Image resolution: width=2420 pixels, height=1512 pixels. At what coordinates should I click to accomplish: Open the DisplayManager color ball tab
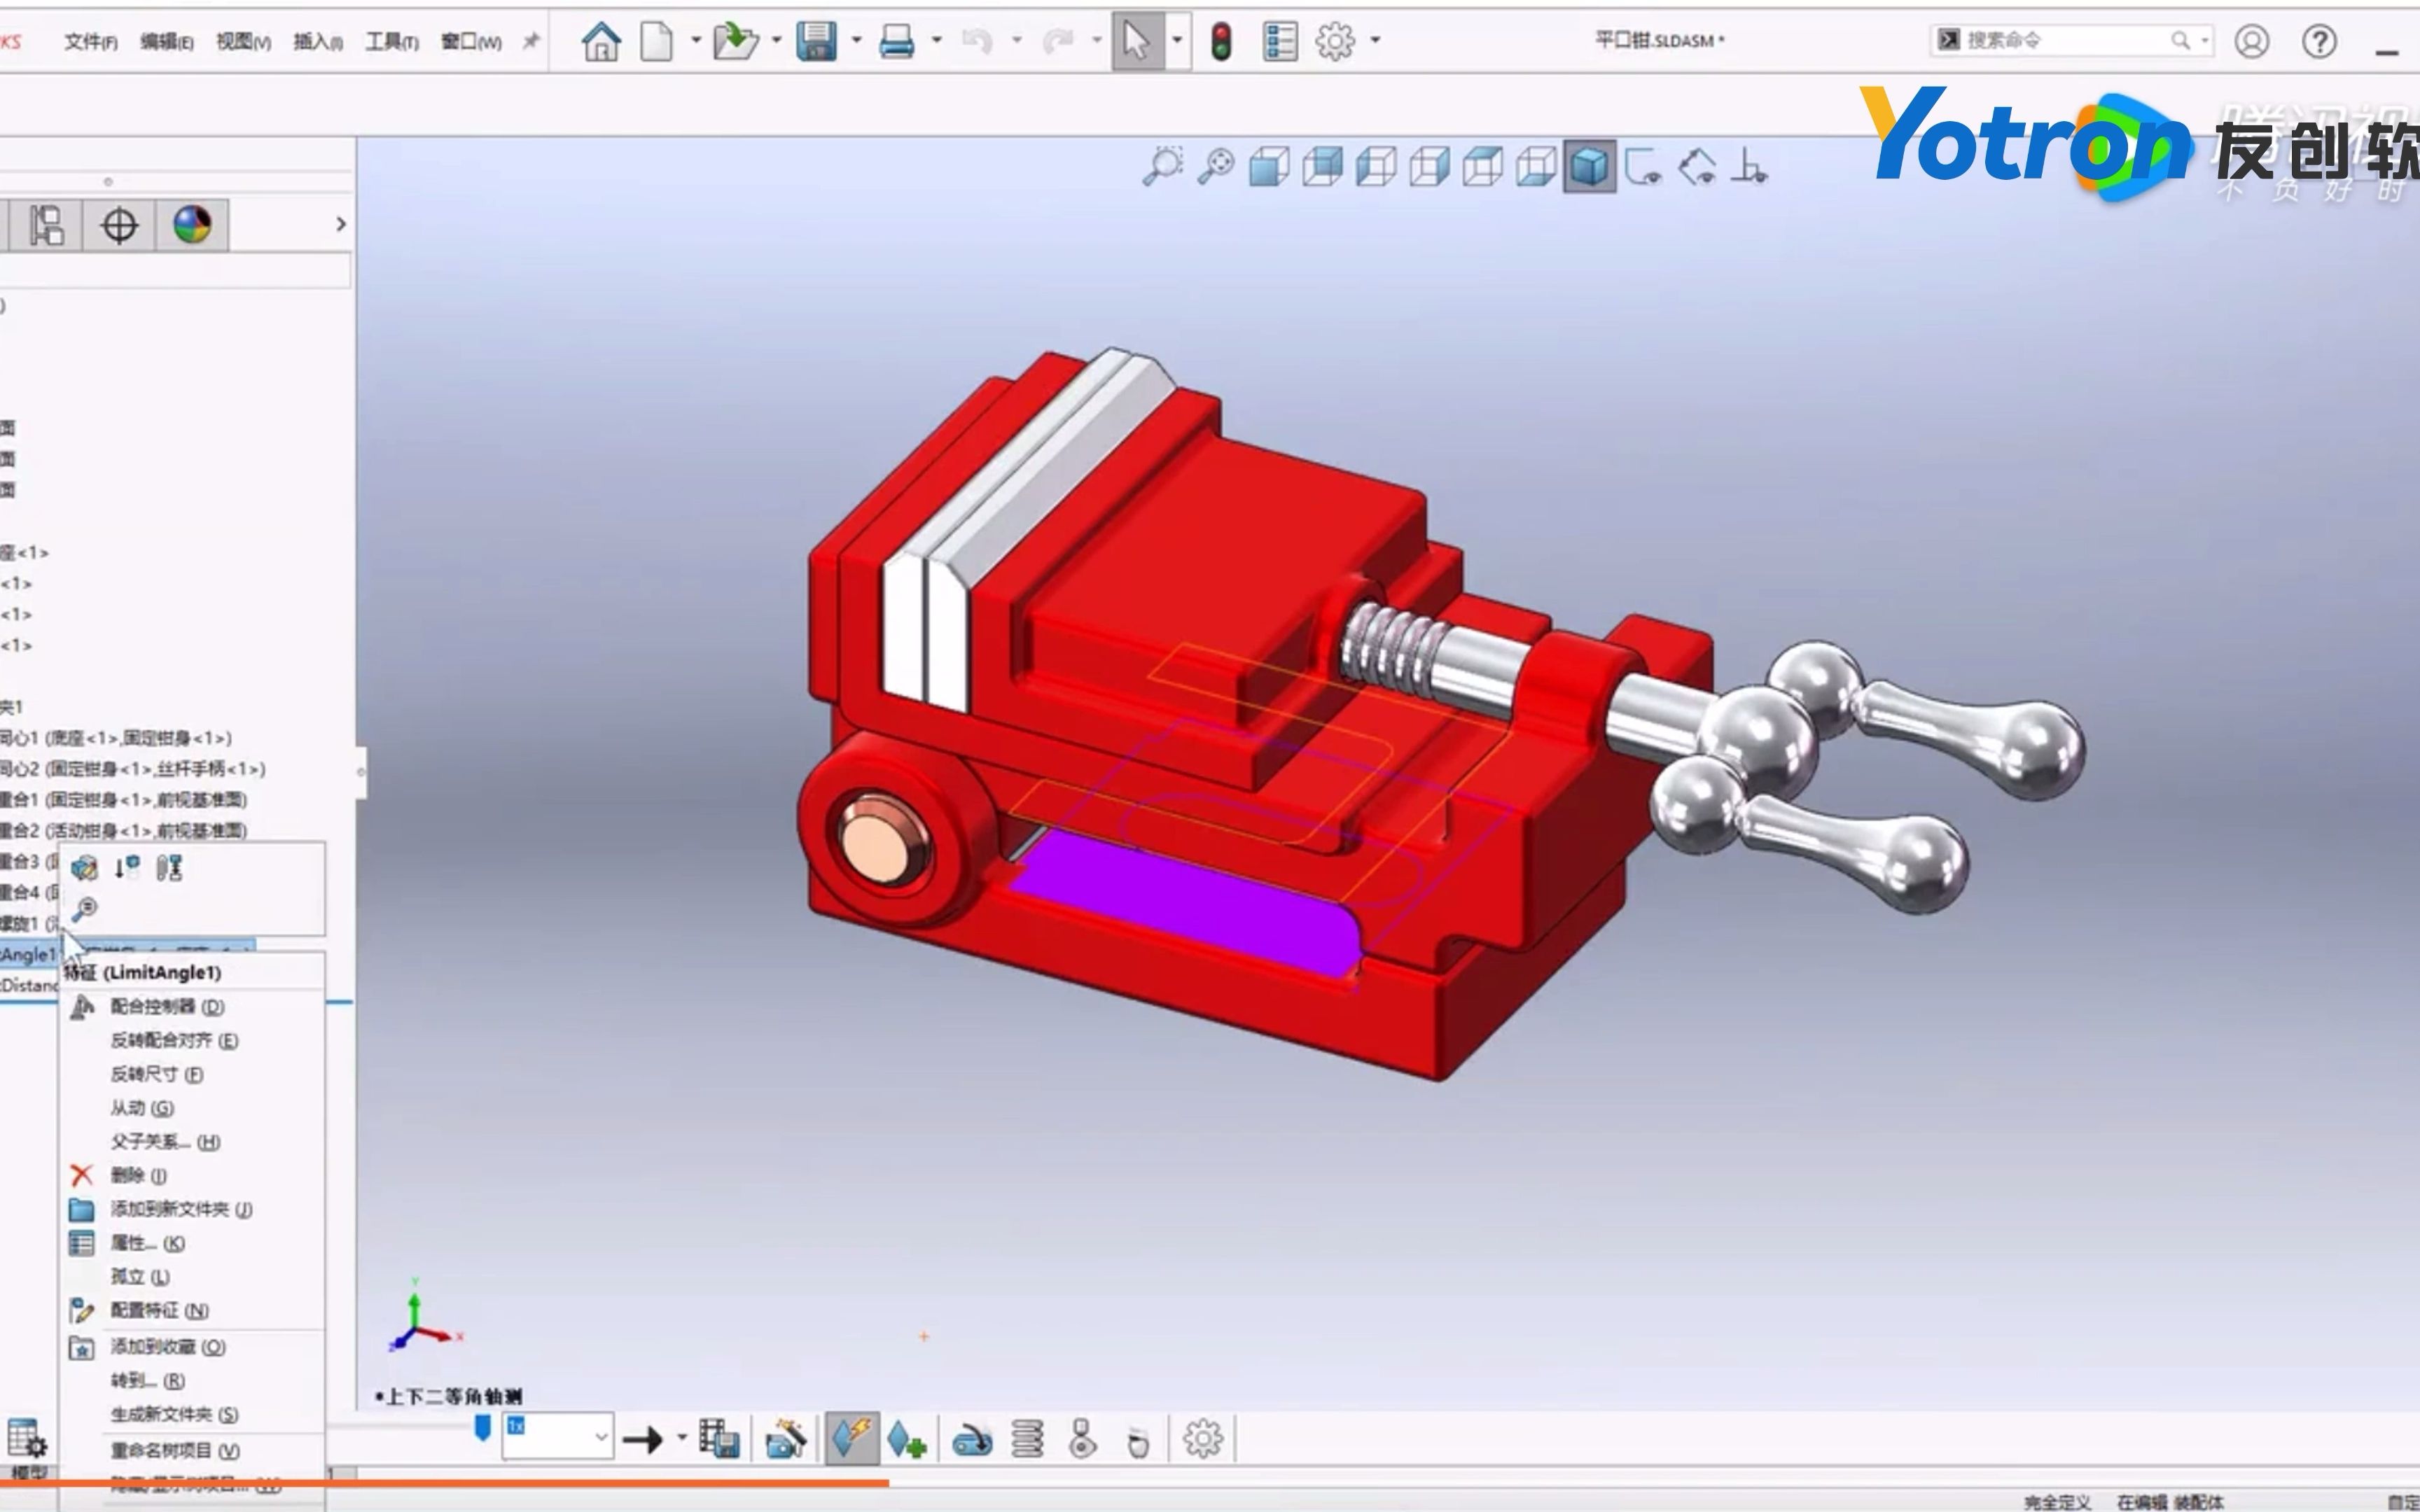point(192,224)
